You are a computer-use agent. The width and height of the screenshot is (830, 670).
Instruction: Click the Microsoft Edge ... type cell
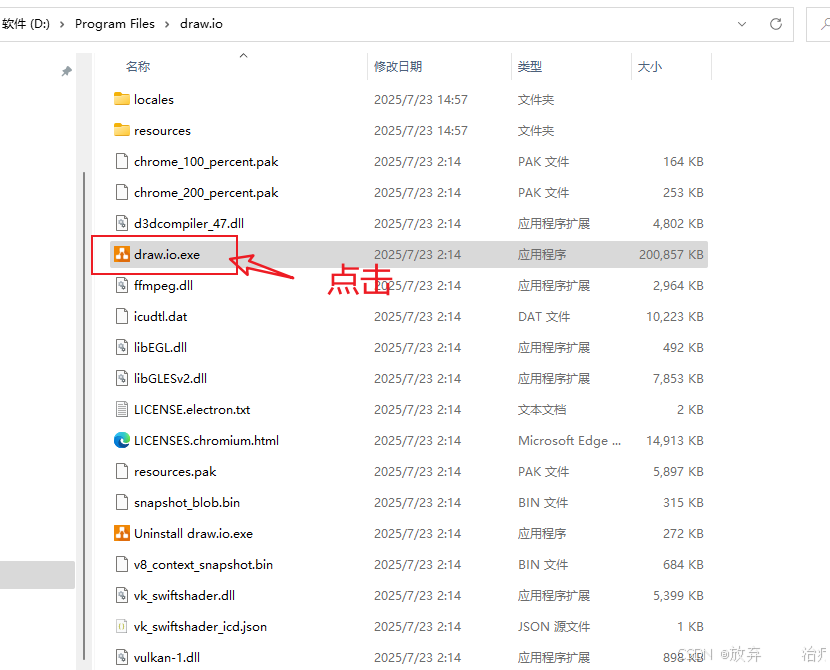570,440
